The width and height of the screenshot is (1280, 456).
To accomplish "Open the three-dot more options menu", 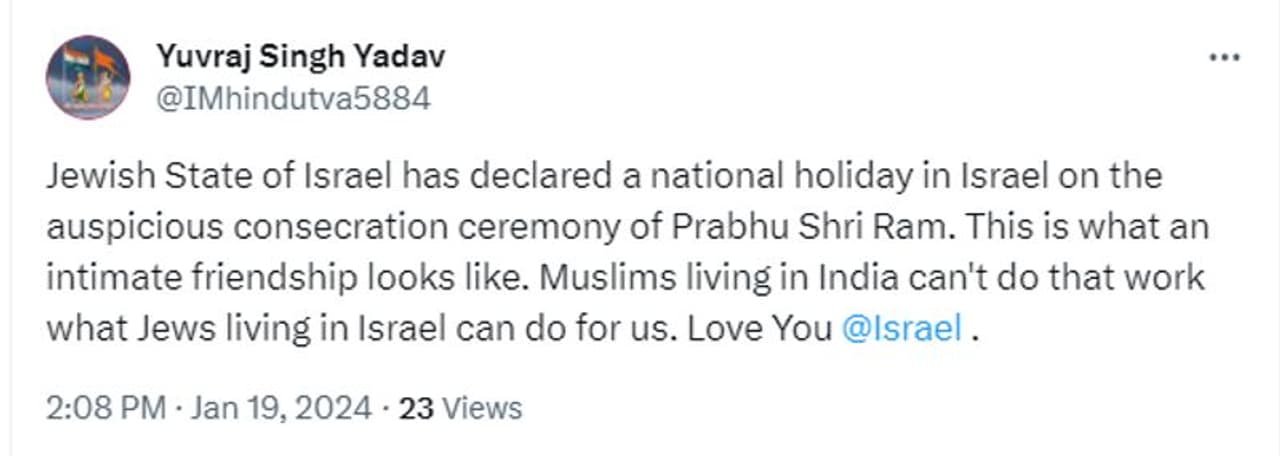I will [1223, 58].
